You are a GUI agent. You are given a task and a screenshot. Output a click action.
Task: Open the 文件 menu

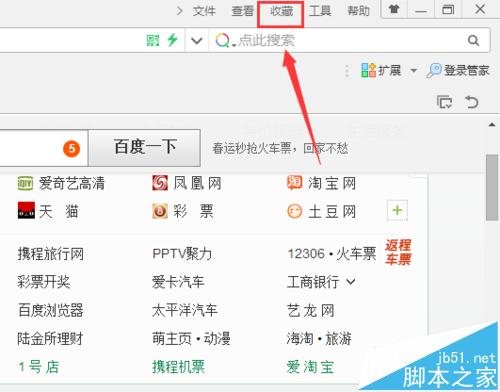204,11
